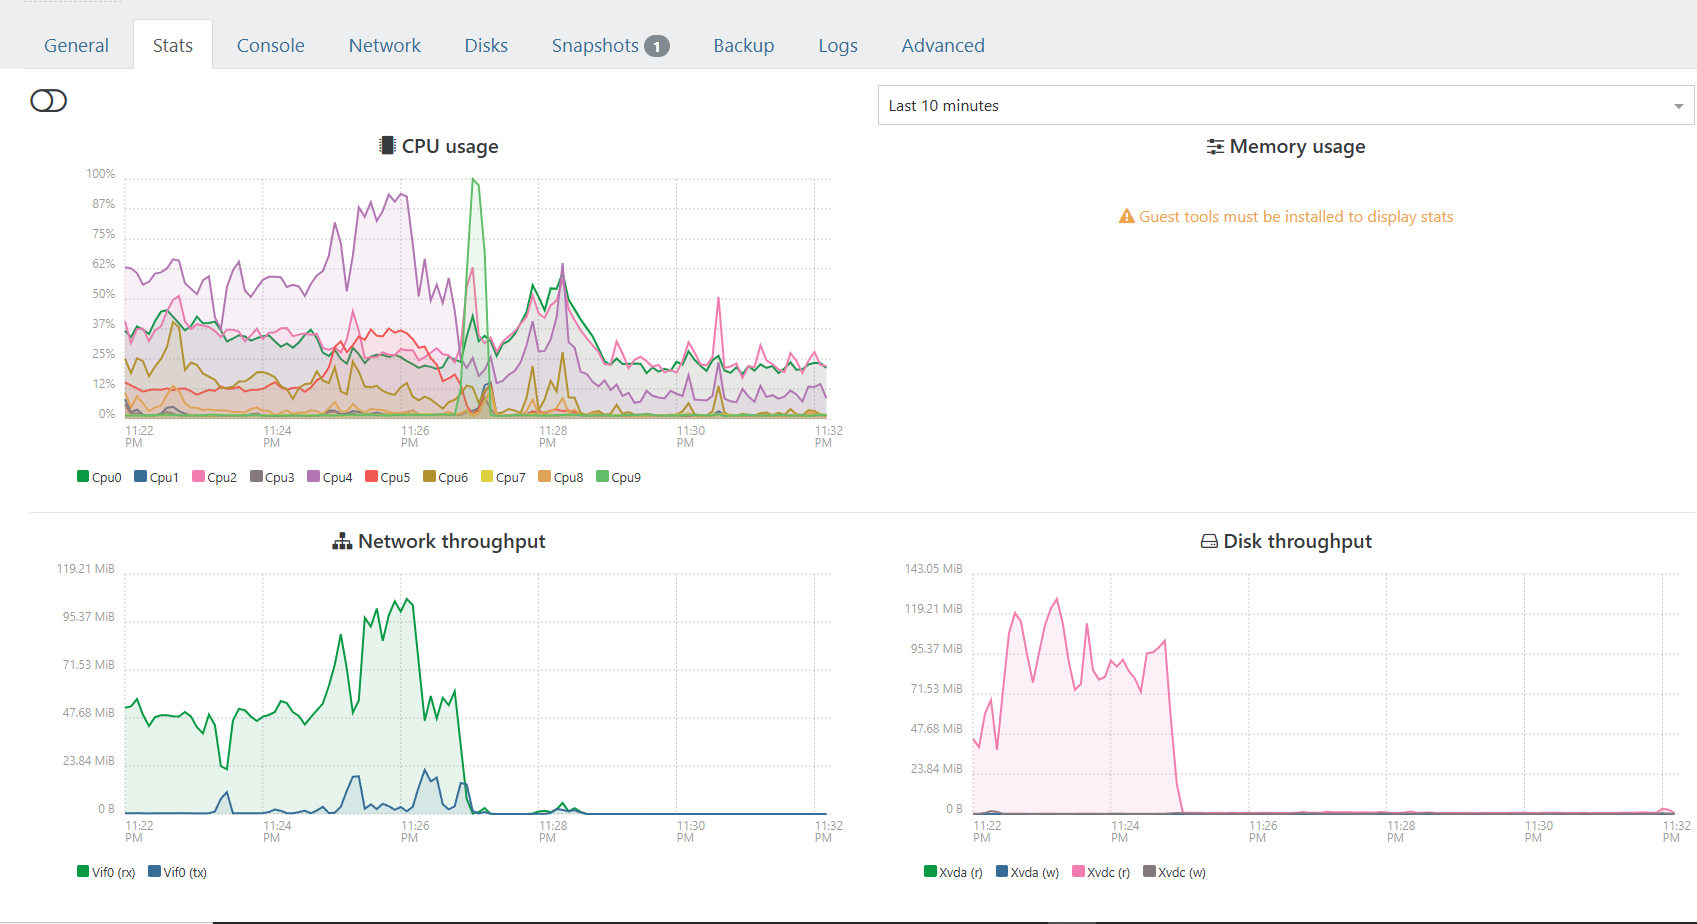Click the guest tools warning message

(x=1295, y=217)
